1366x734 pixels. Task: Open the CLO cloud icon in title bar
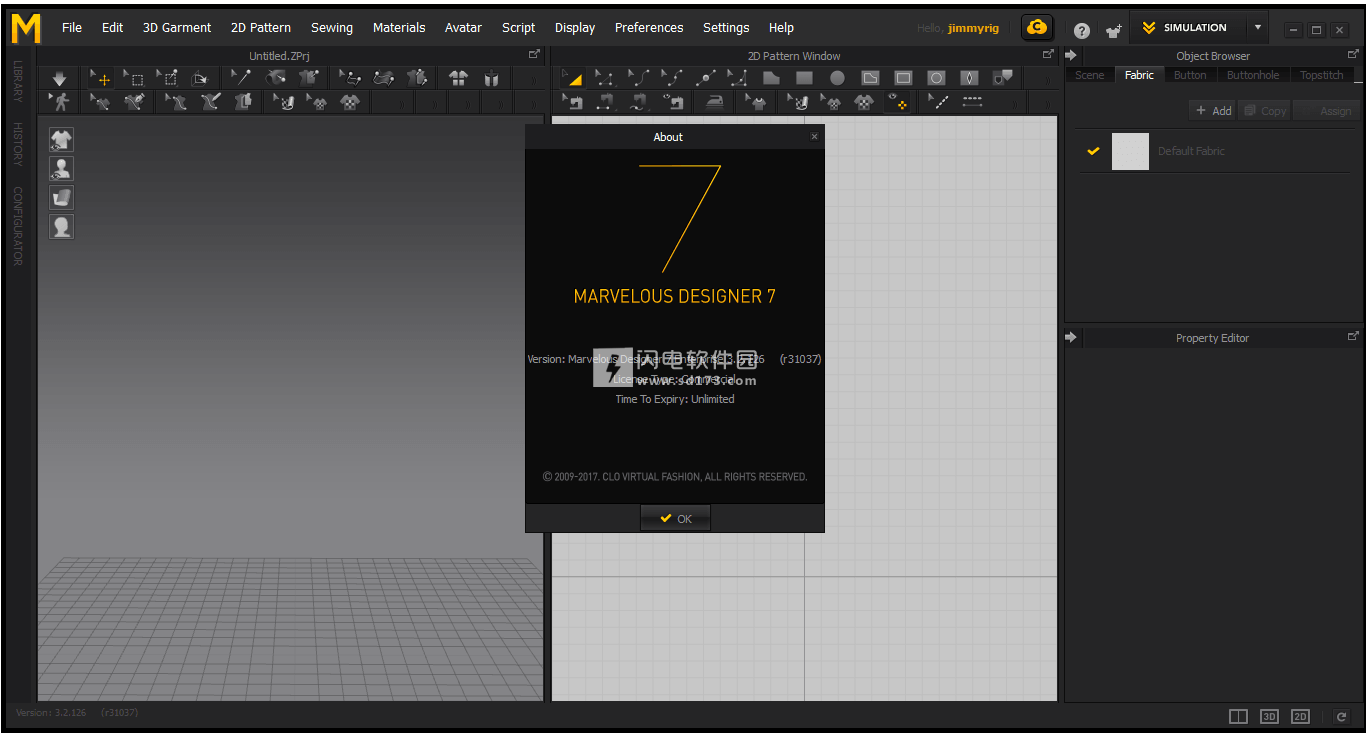click(x=1037, y=28)
